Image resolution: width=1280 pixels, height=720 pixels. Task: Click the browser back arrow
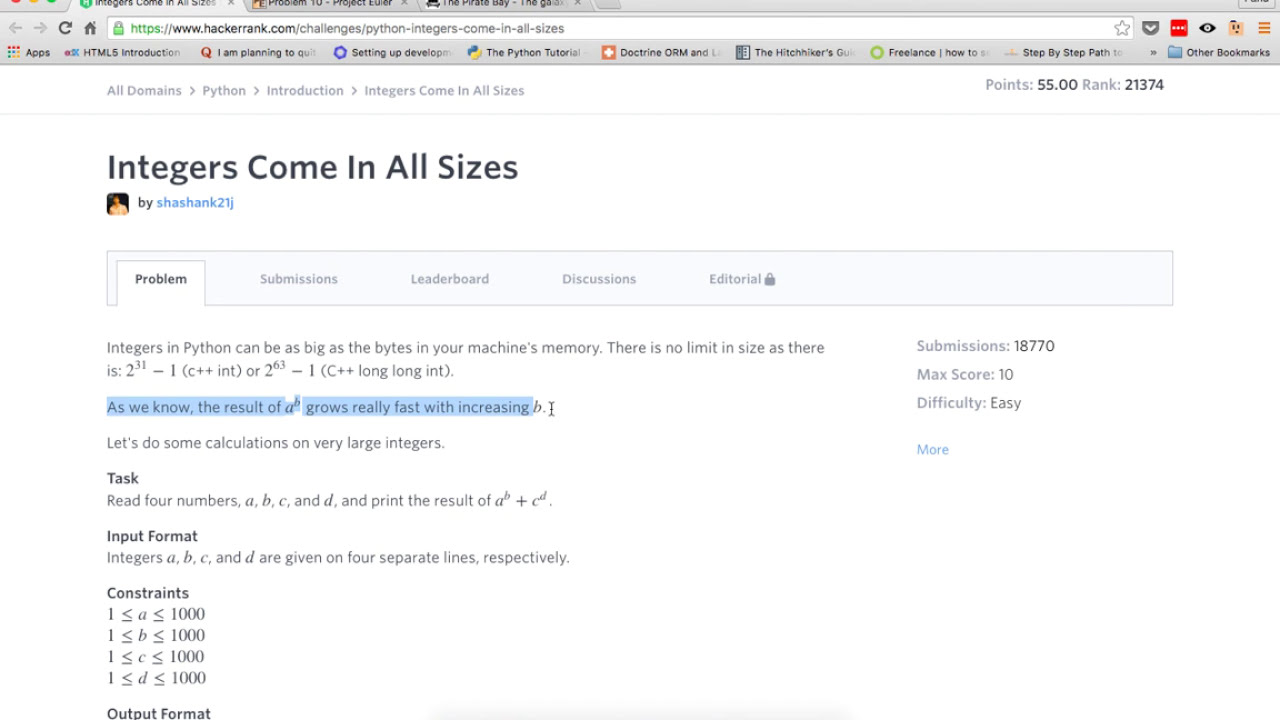pos(15,28)
